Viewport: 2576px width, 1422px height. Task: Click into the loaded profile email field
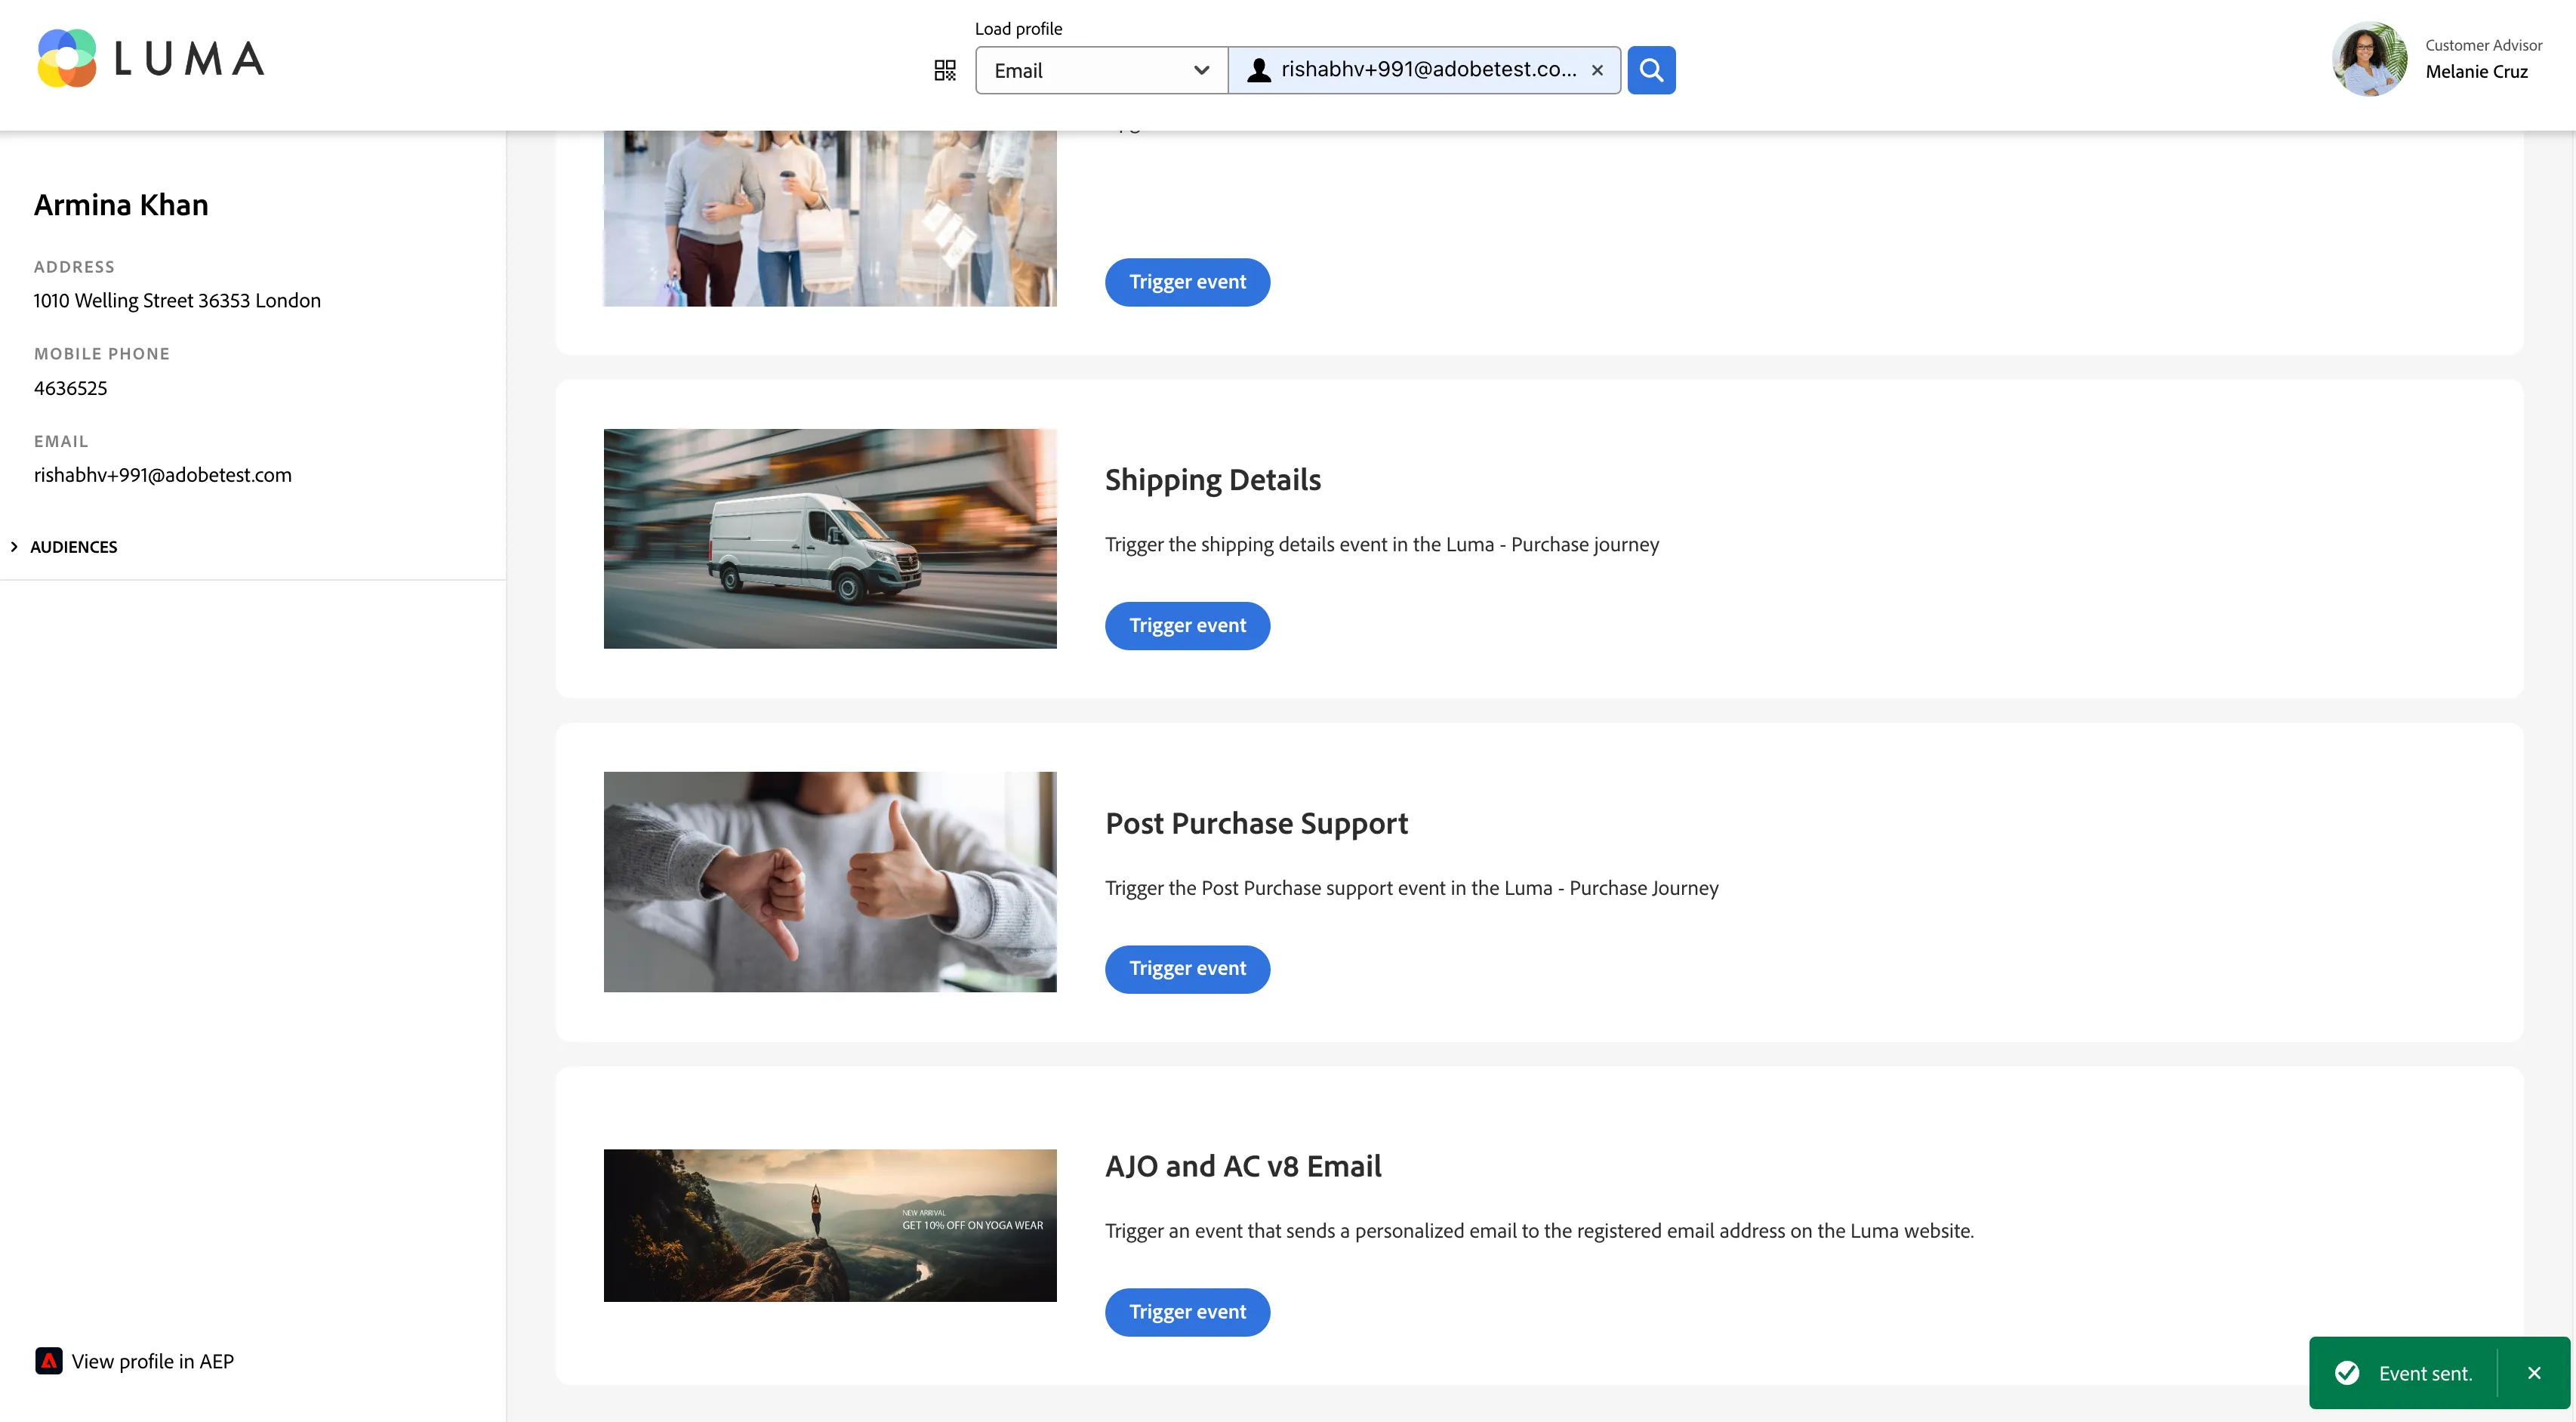[x=1424, y=70]
